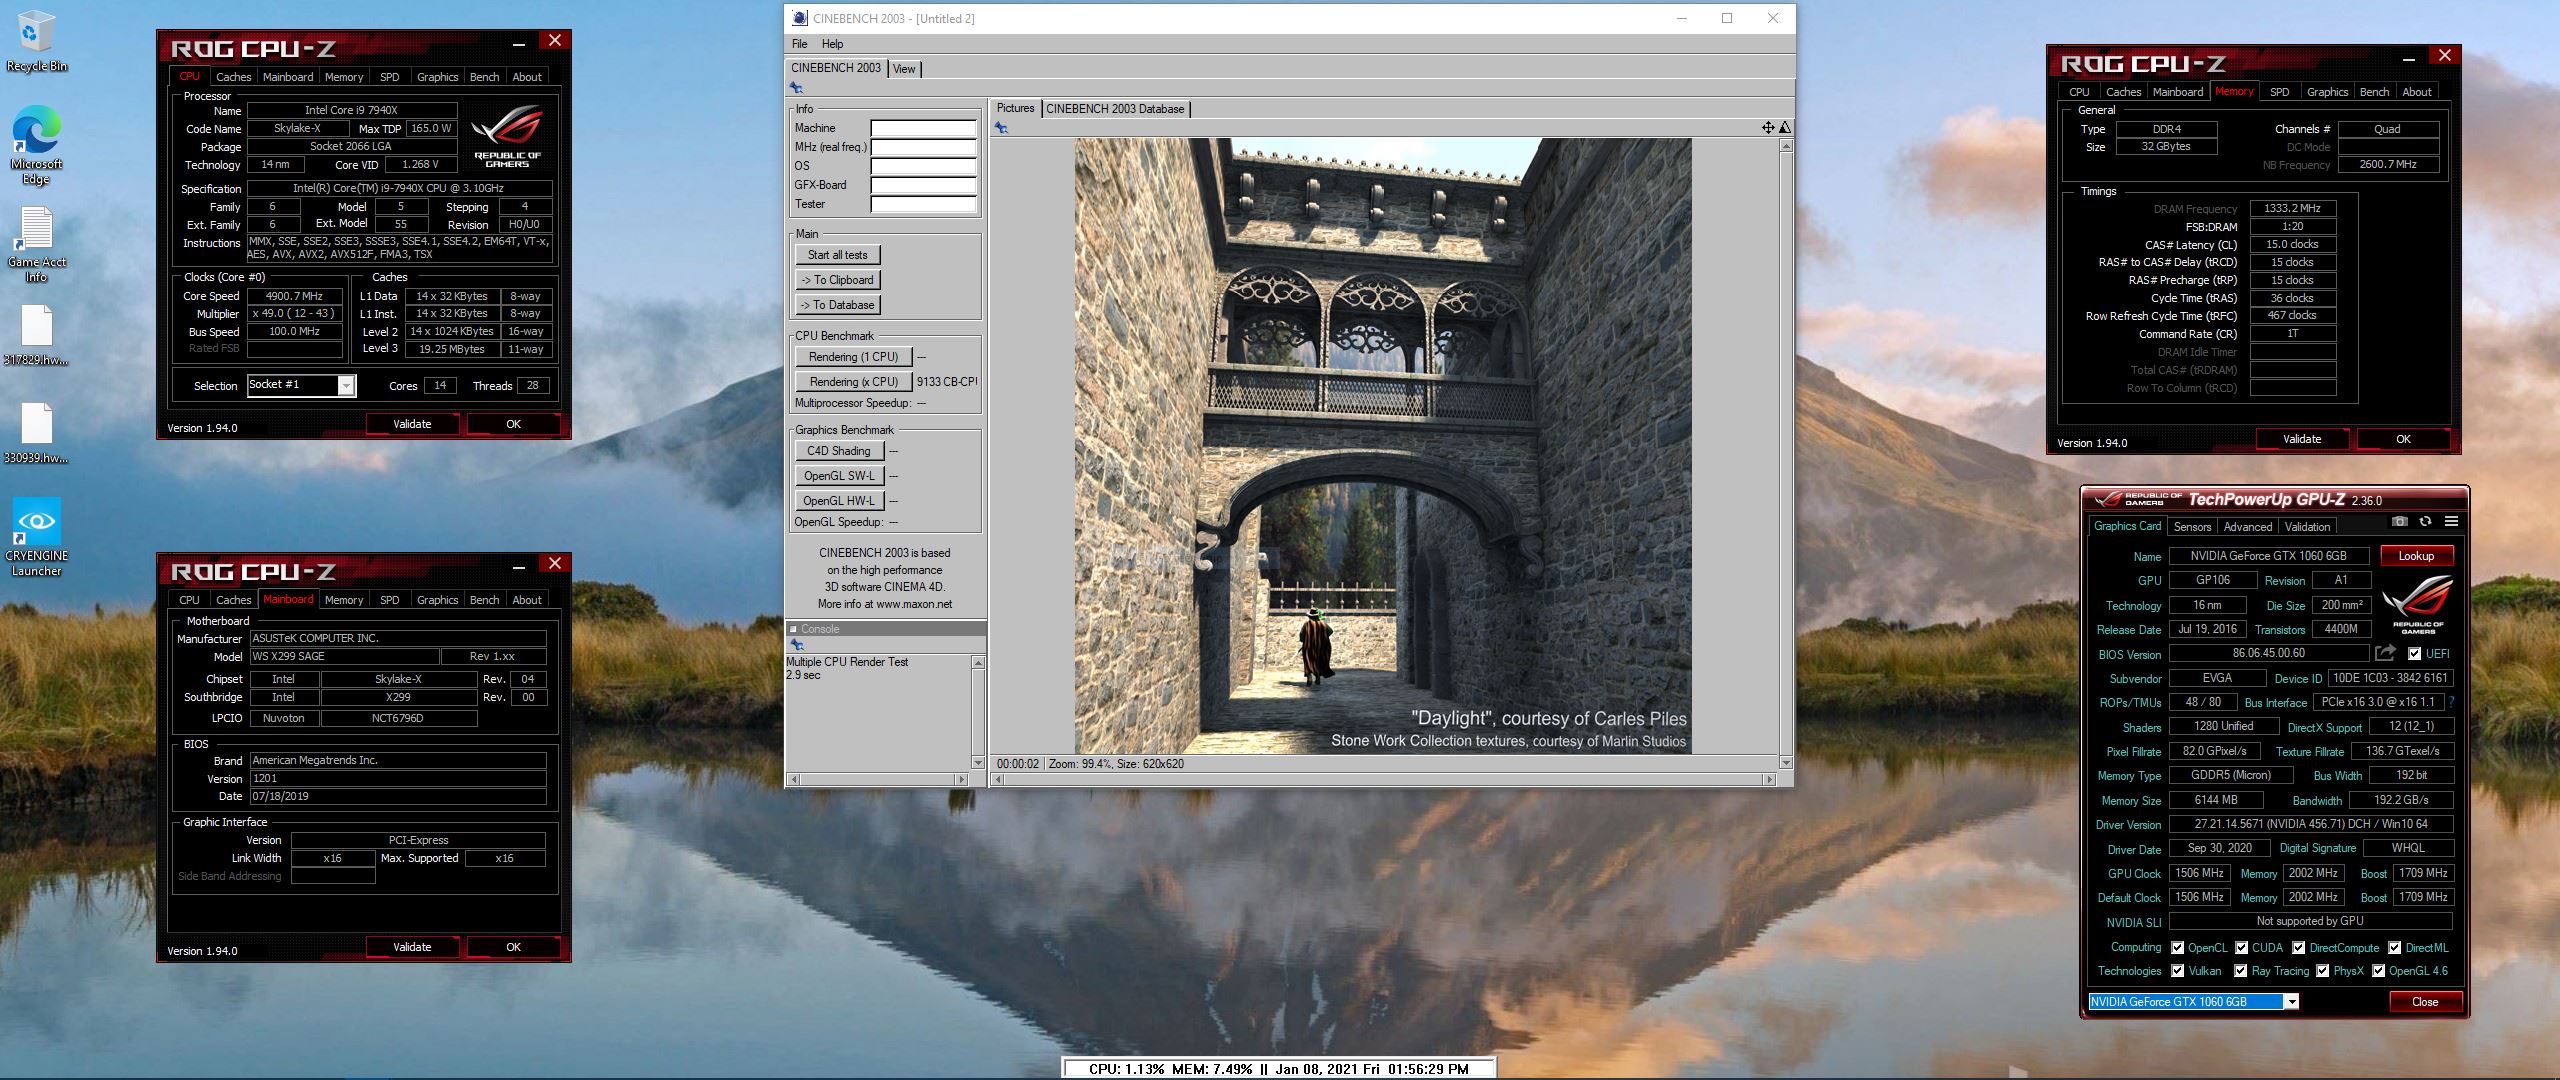Click the Machine input field
The width and height of the screenshot is (2560, 1080).
click(923, 128)
